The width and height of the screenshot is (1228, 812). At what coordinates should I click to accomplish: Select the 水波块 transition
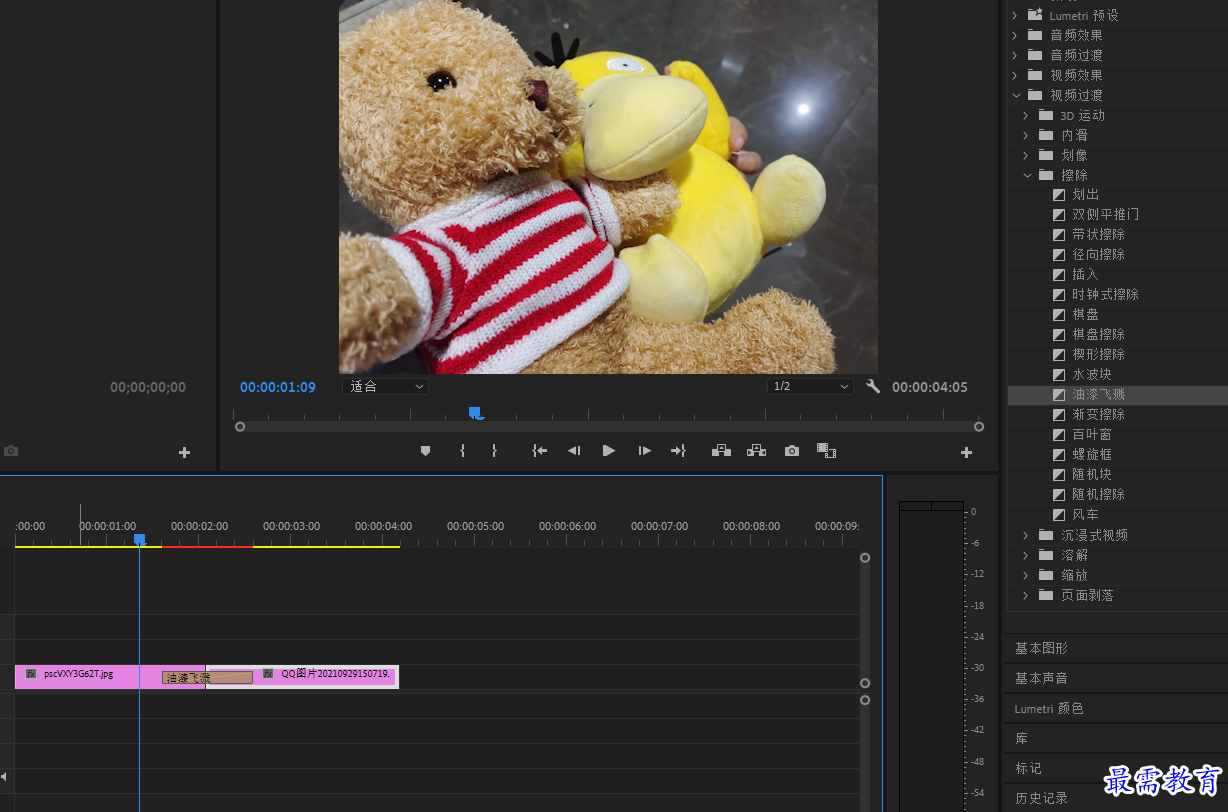(x=1092, y=375)
